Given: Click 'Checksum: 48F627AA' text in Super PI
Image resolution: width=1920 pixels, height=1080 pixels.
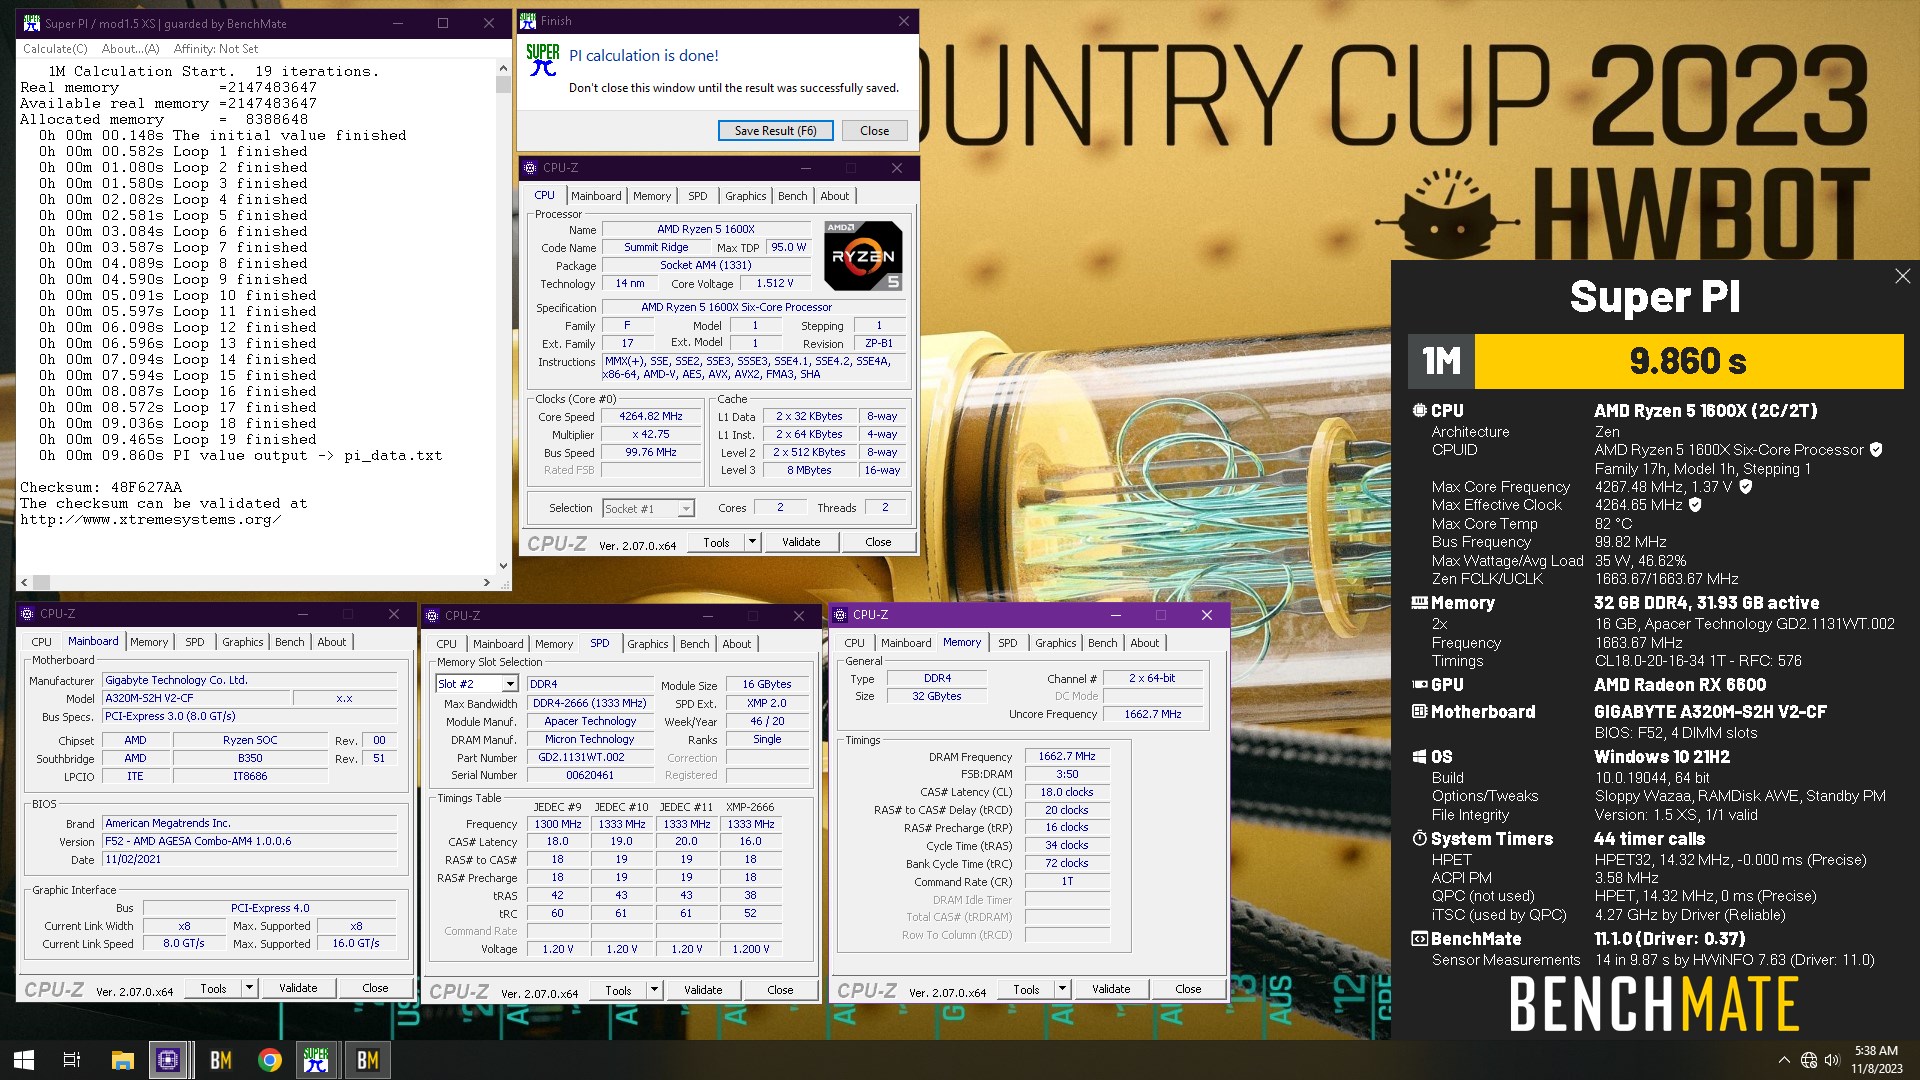Looking at the screenshot, I should [101, 488].
